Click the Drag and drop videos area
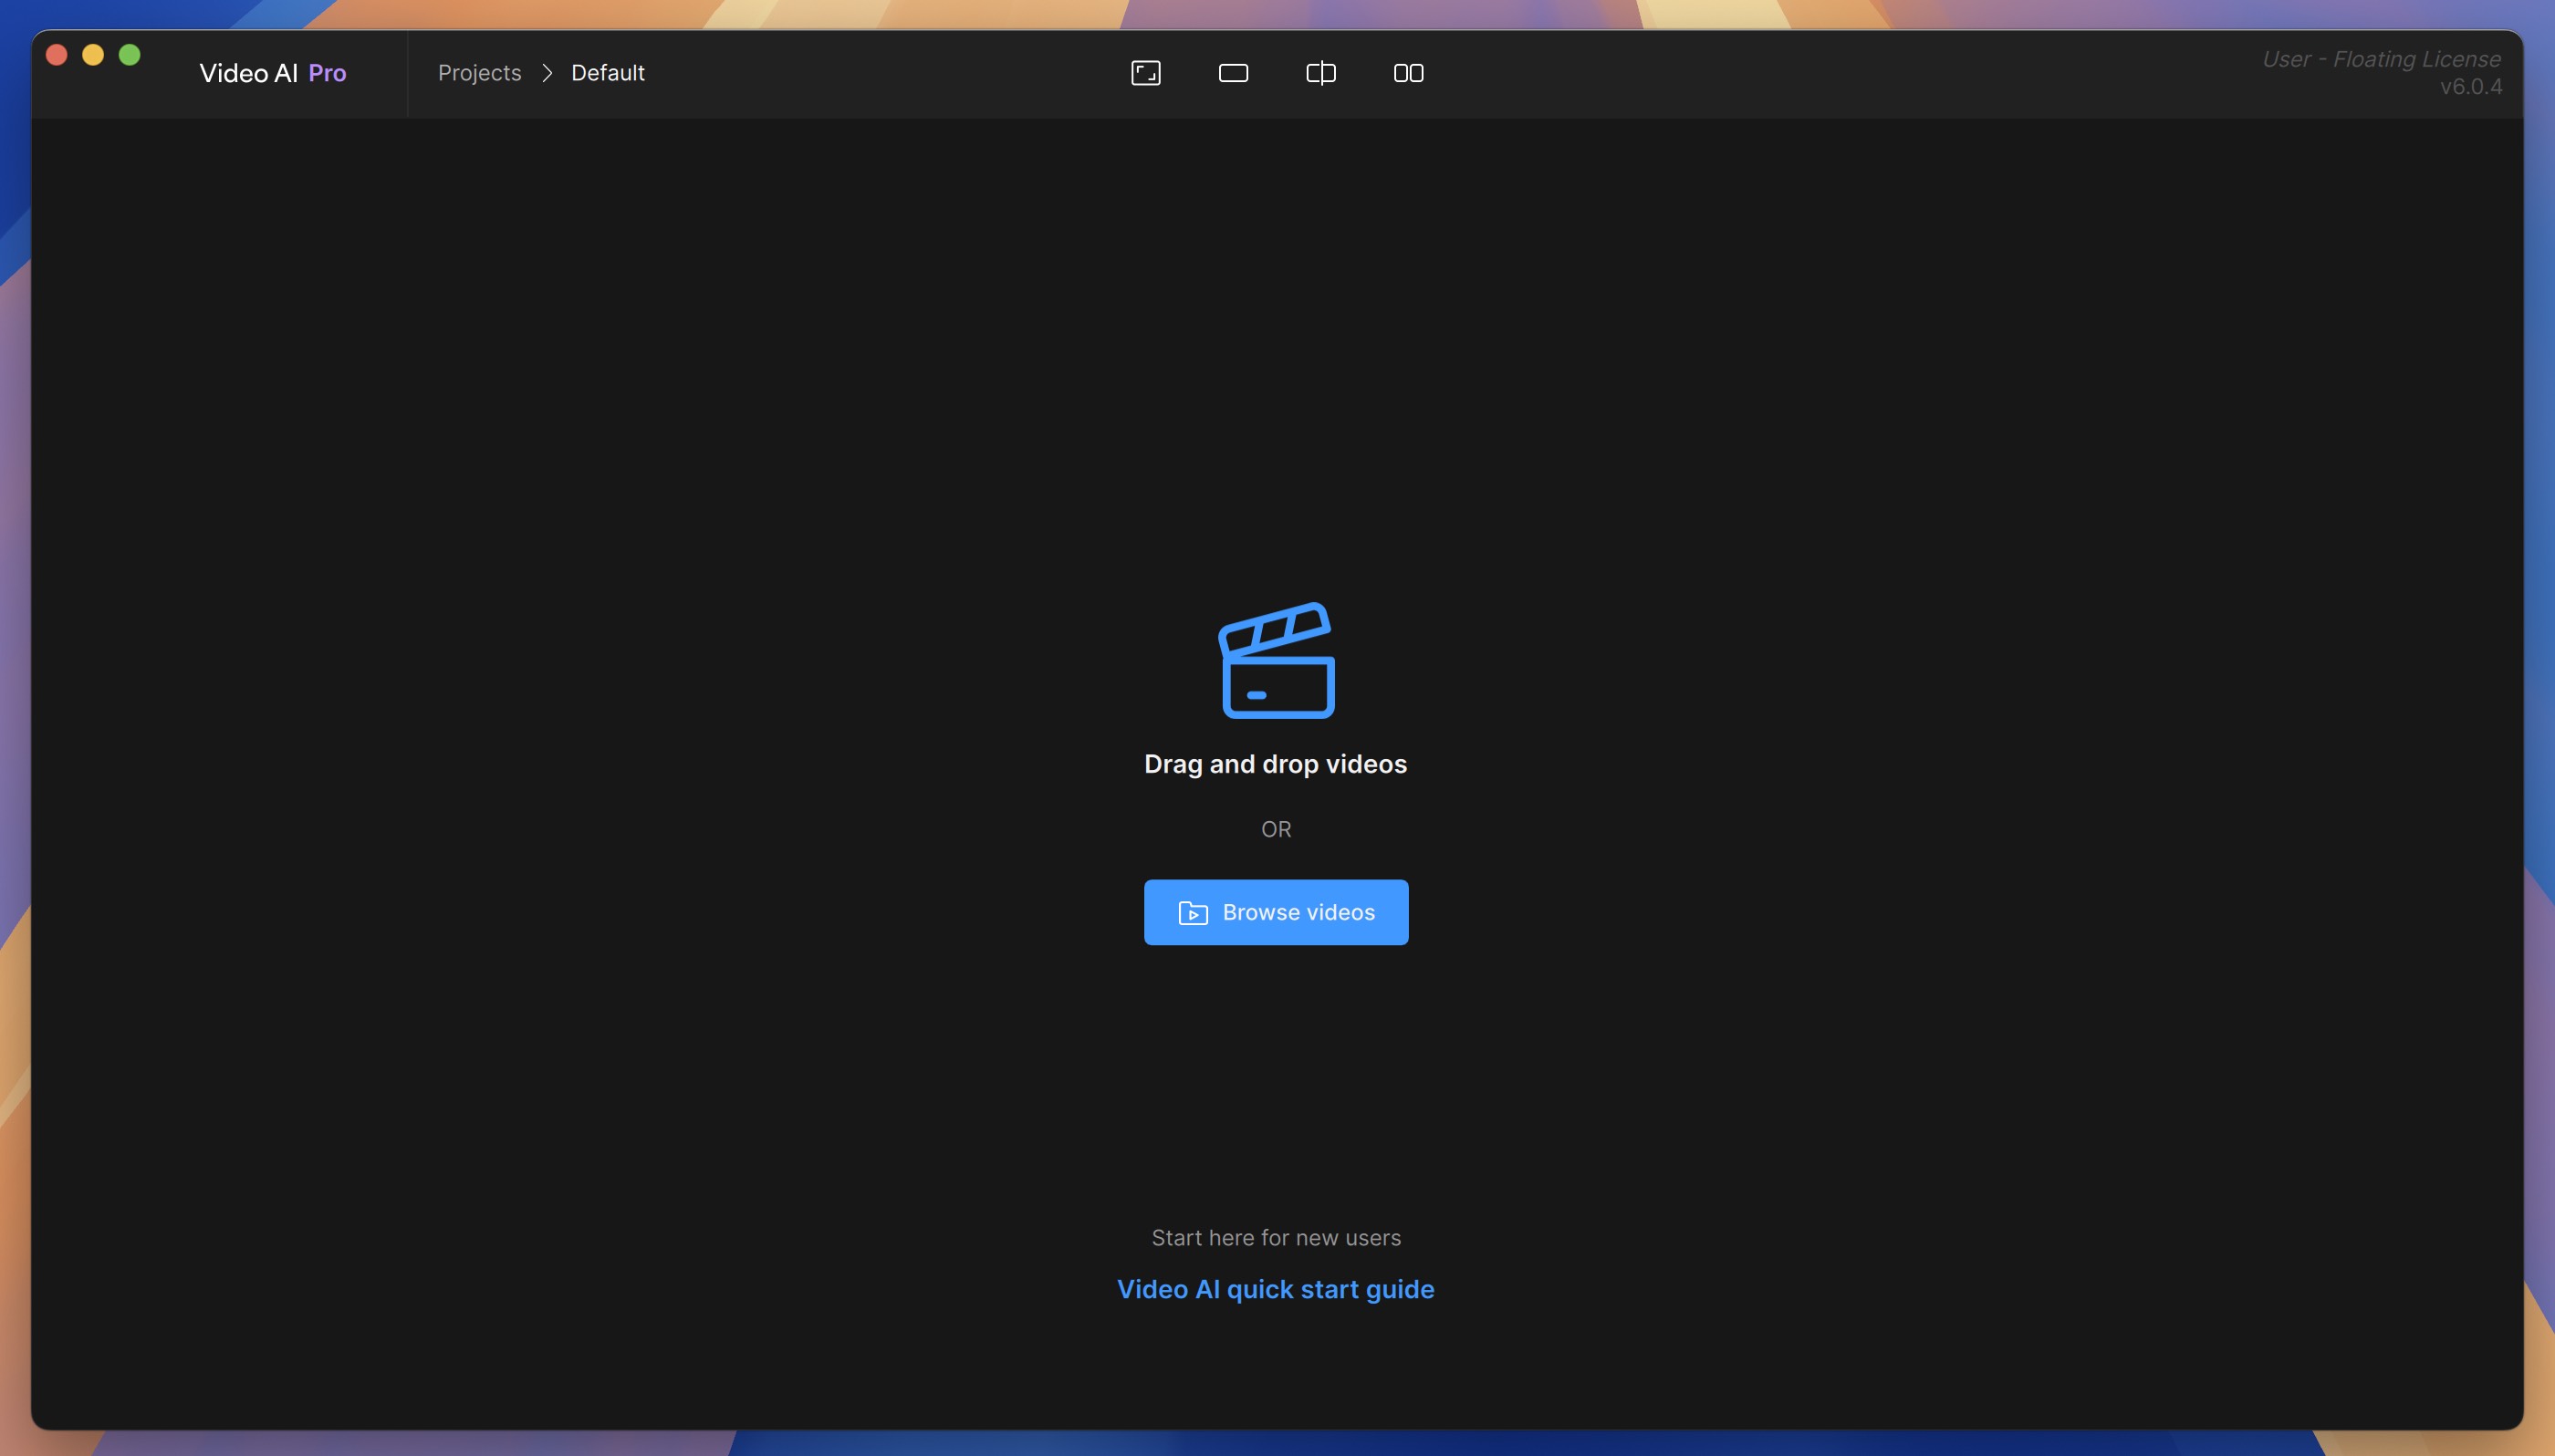Image resolution: width=2555 pixels, height=1456 pixels. 1276,763
